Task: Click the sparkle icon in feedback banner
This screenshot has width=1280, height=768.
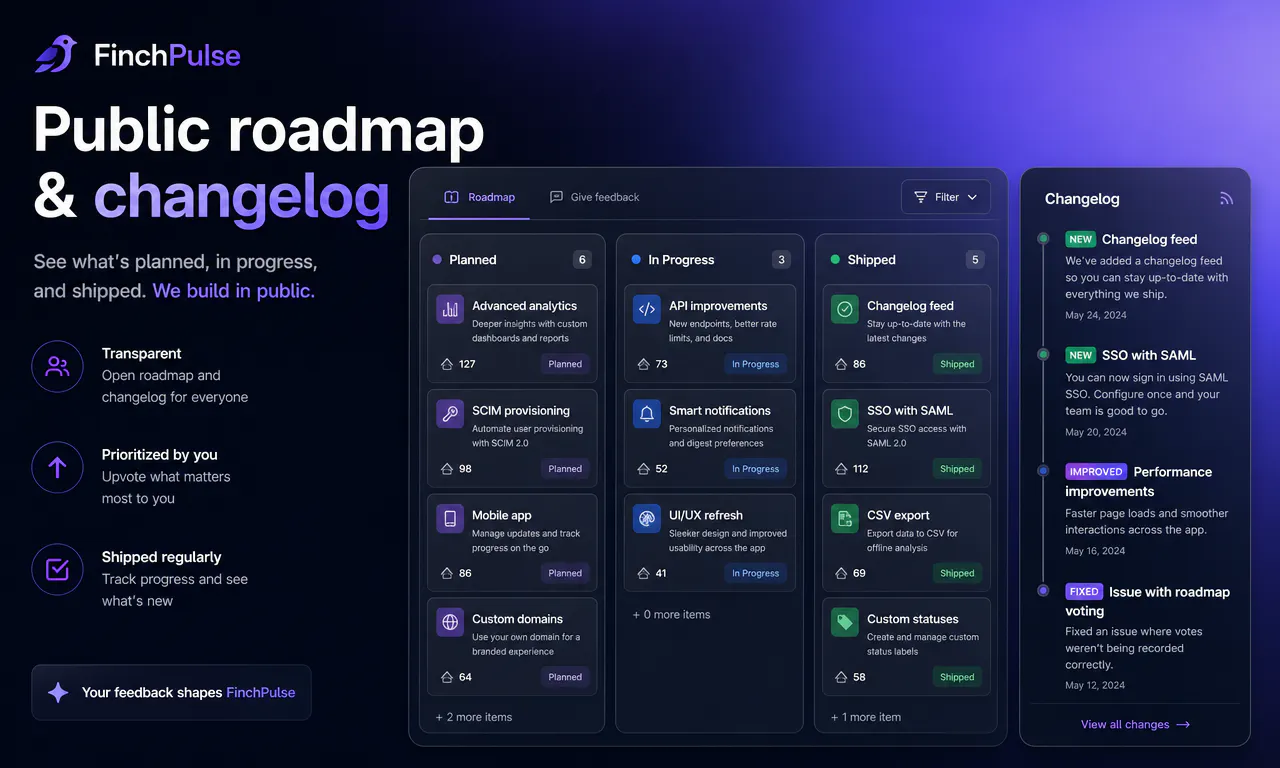Action: 58,692
